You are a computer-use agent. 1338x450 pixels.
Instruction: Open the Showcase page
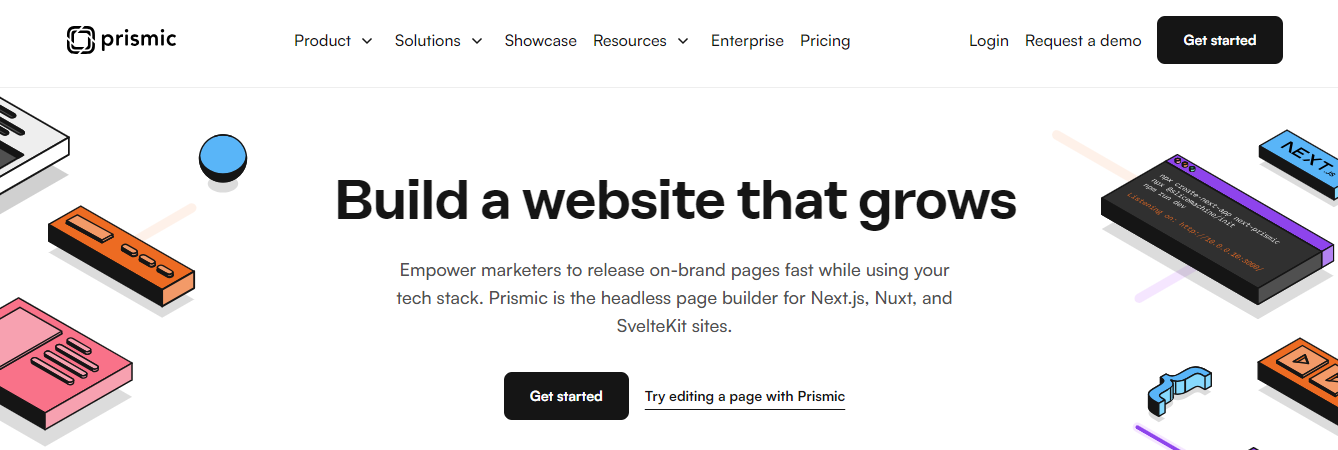540,41
